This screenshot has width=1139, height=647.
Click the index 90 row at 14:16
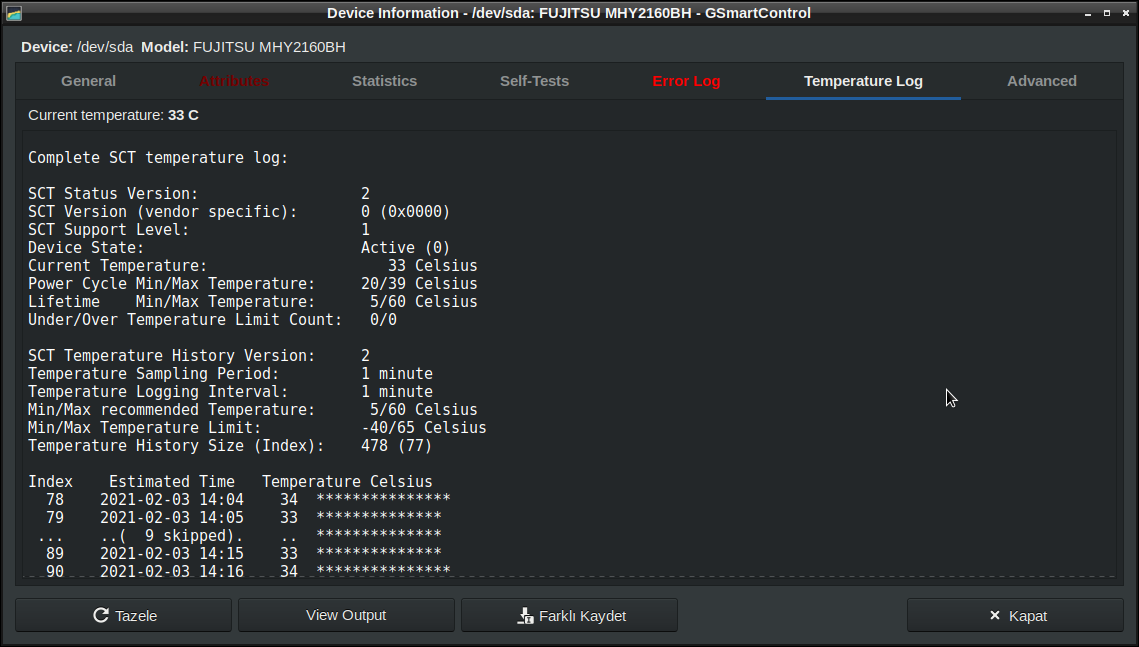pos(248,571)
